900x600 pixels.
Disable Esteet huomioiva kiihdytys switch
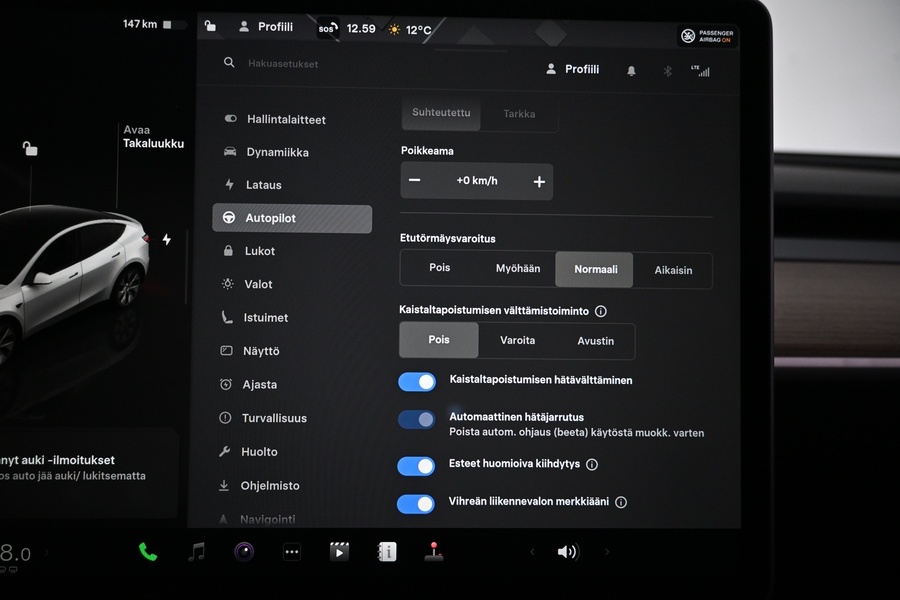tap(417, 466)
